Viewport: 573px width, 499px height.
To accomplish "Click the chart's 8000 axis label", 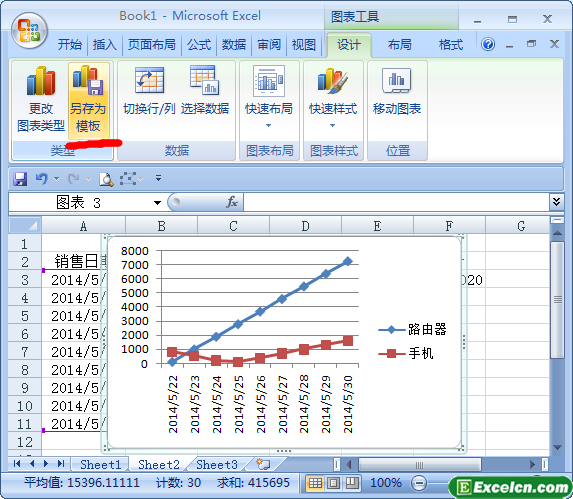I will [134, 251].
